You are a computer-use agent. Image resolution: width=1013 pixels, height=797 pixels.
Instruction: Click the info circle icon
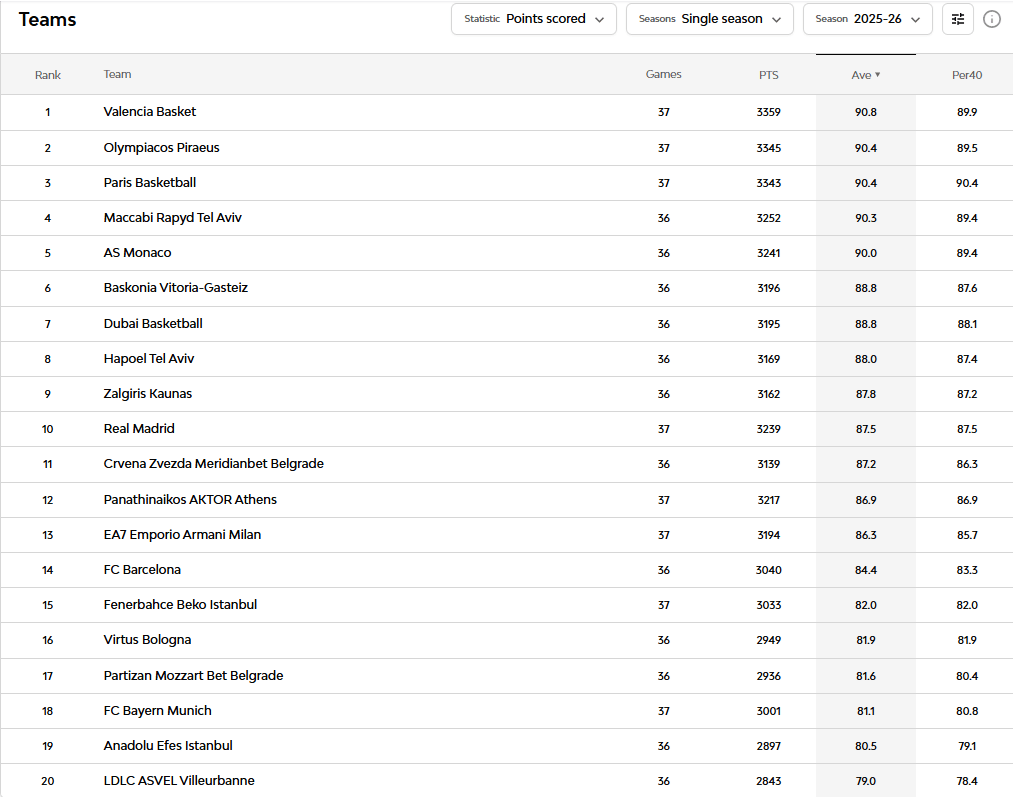[x=992, y=19]
